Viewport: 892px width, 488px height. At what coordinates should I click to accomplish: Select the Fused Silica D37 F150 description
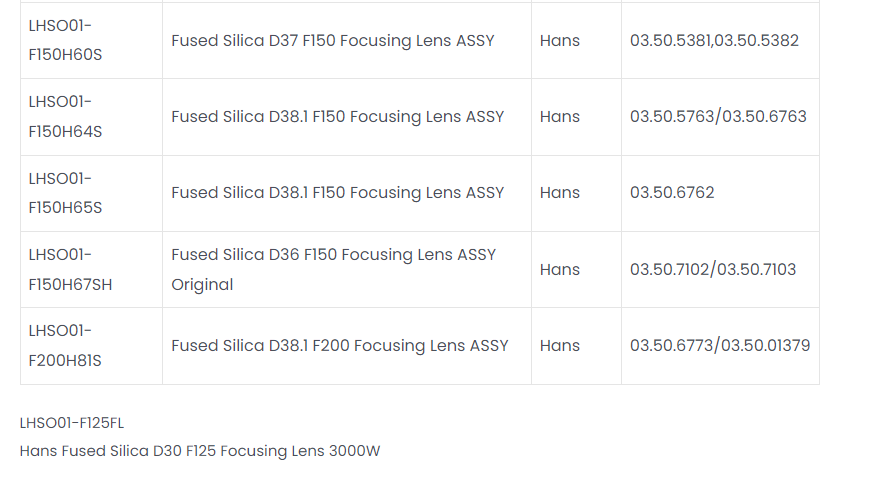click(x=332, y=41)
